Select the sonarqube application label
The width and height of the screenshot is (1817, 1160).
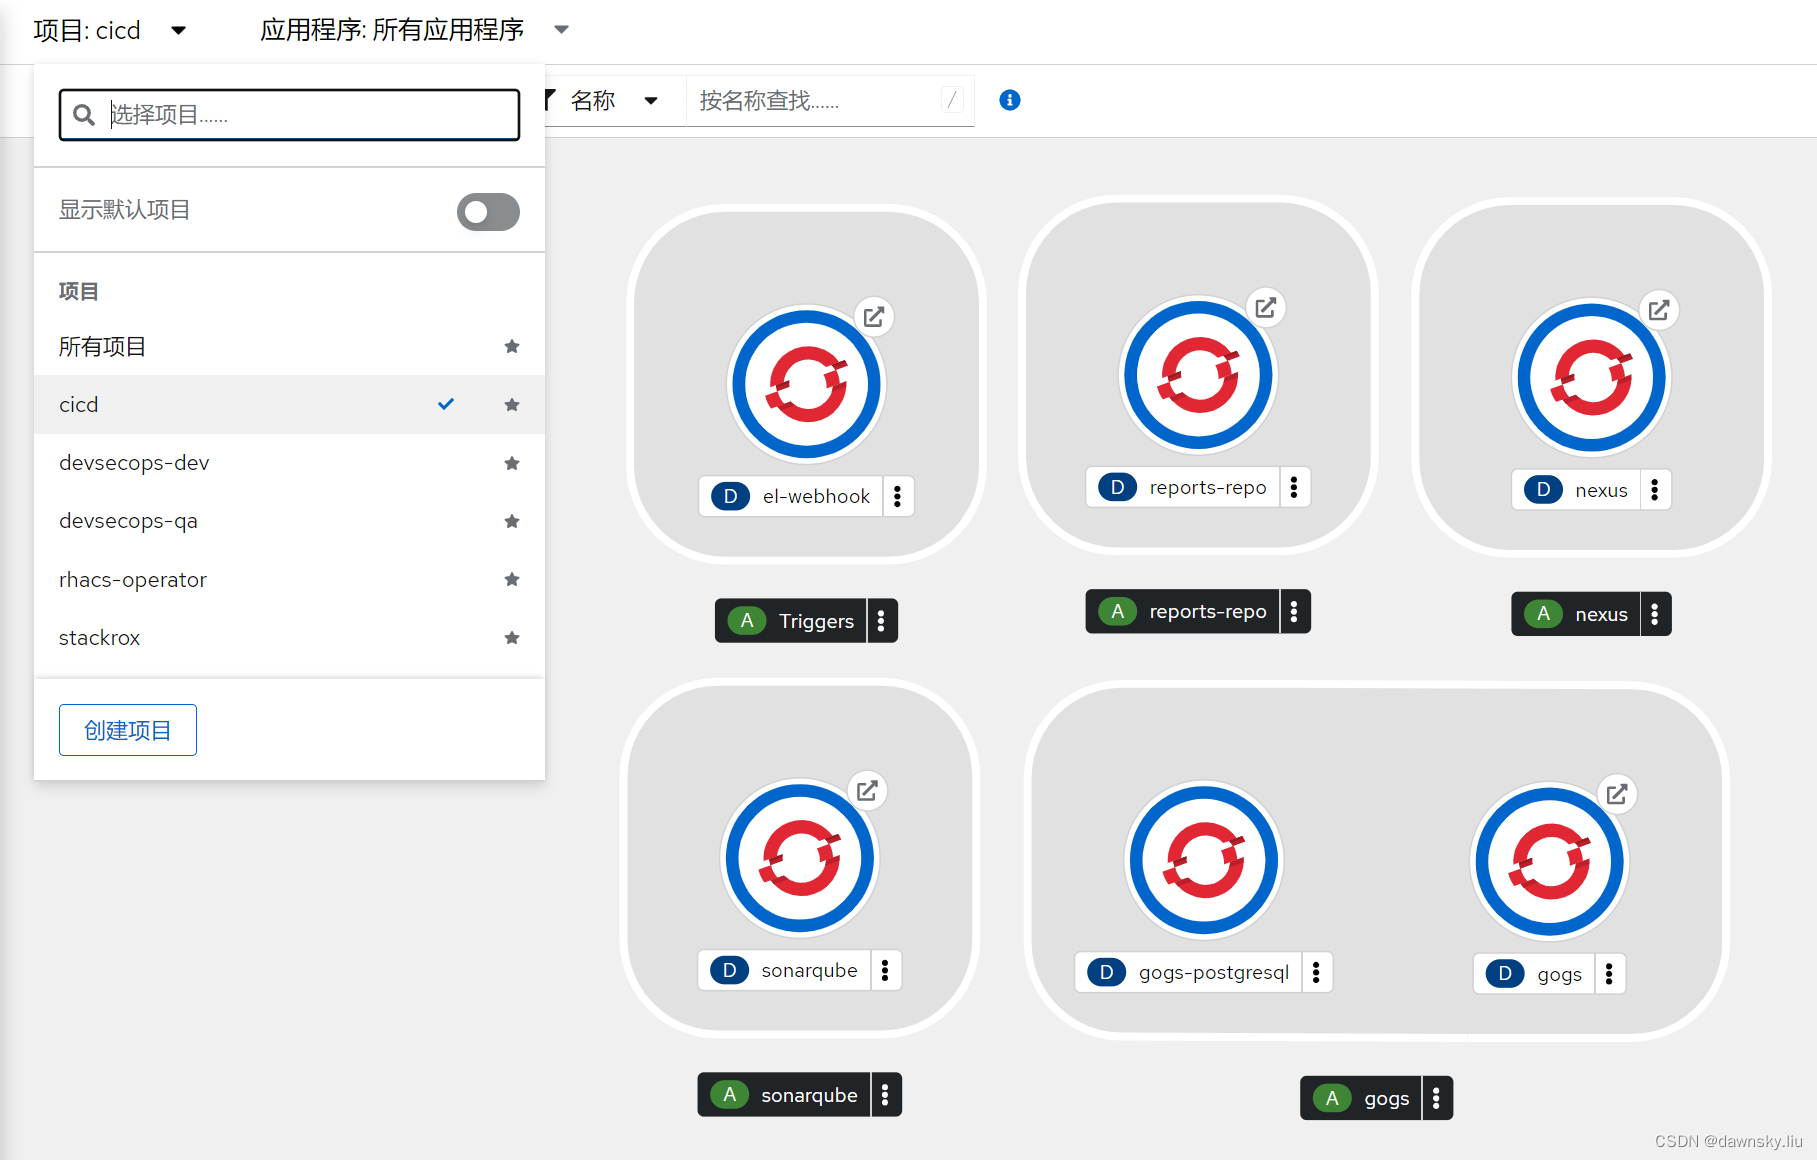tap(784, 1095)
